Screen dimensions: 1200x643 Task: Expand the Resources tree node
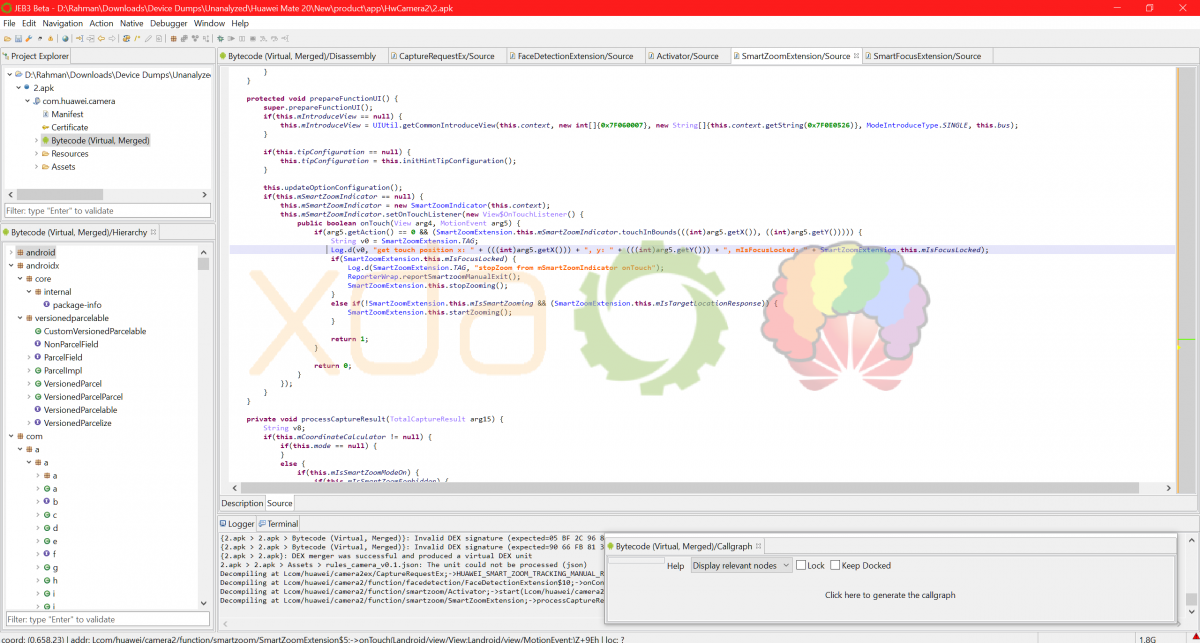point(36,154)
